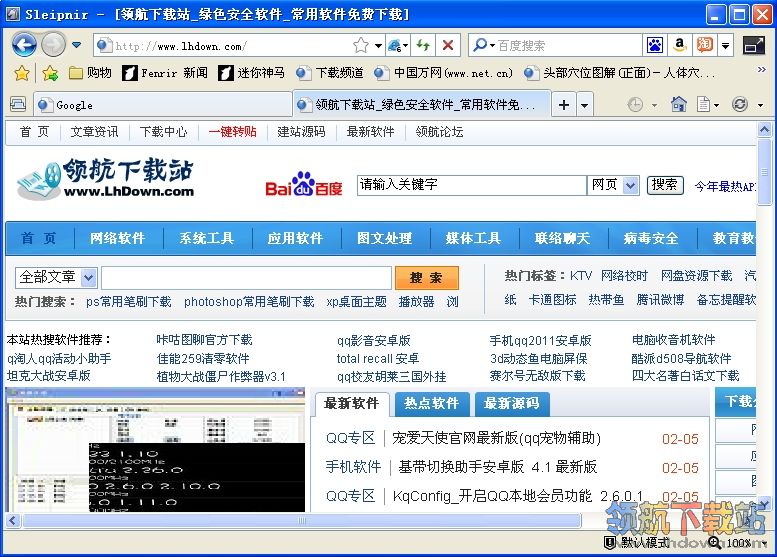Click the recently closed history clock icon

[635, 105]
